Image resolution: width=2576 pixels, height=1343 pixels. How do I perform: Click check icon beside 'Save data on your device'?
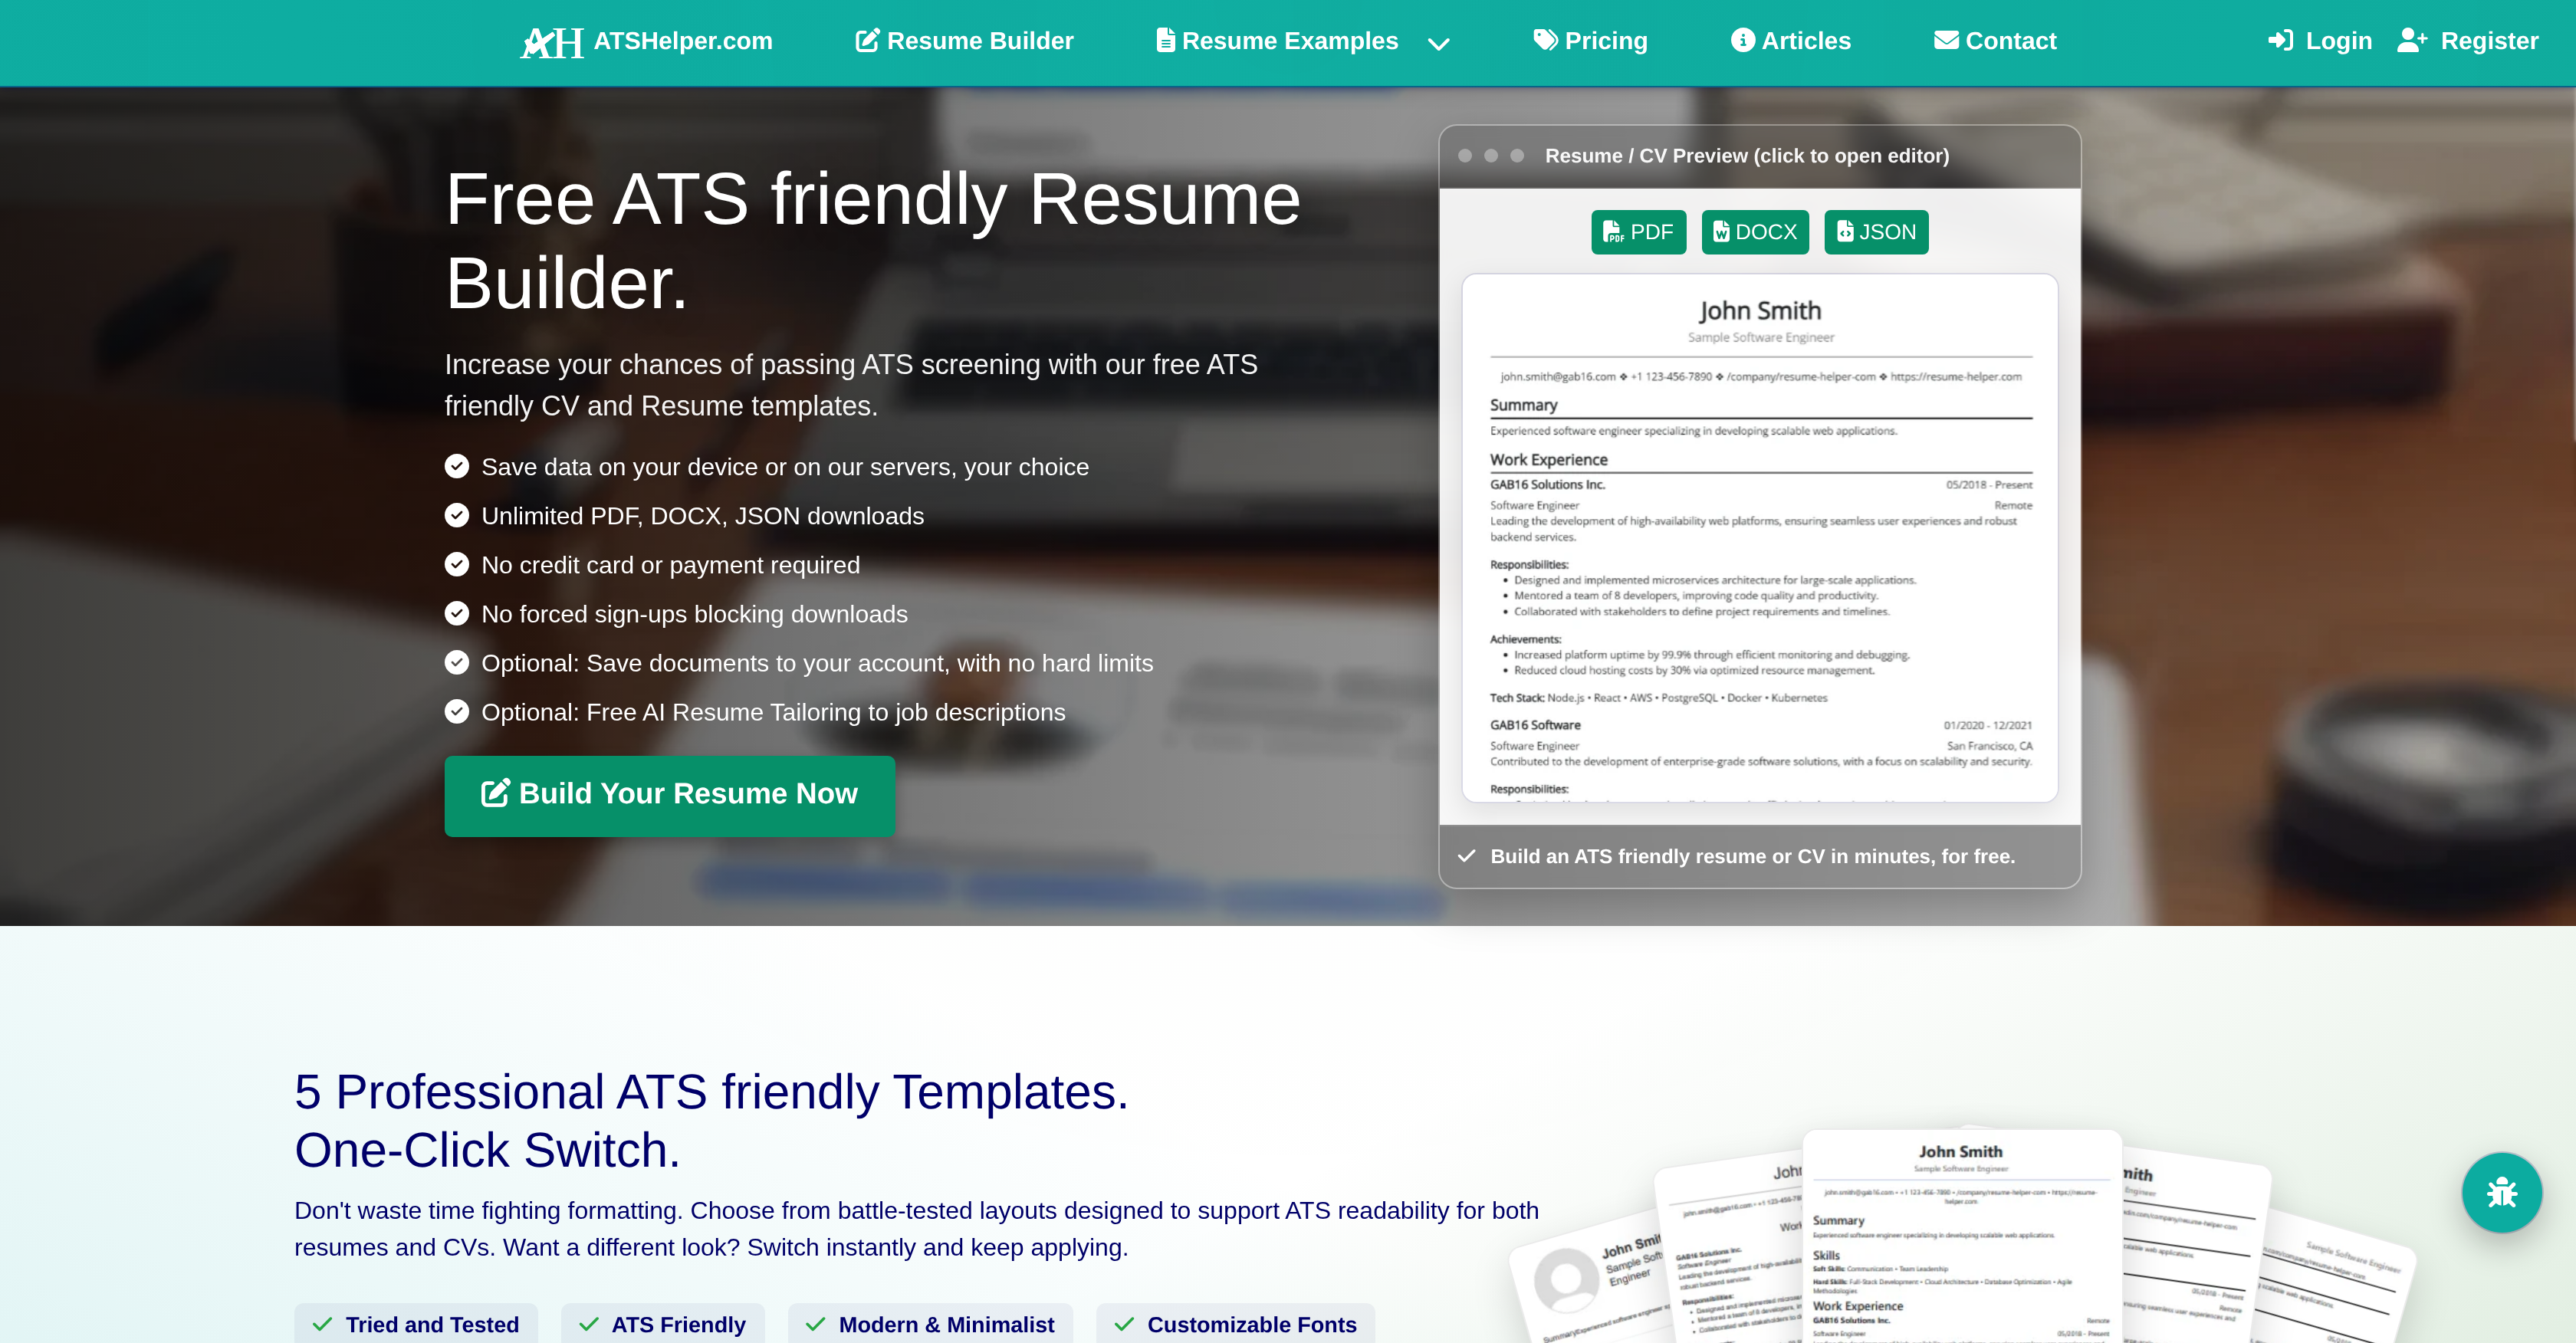[457, 467]
